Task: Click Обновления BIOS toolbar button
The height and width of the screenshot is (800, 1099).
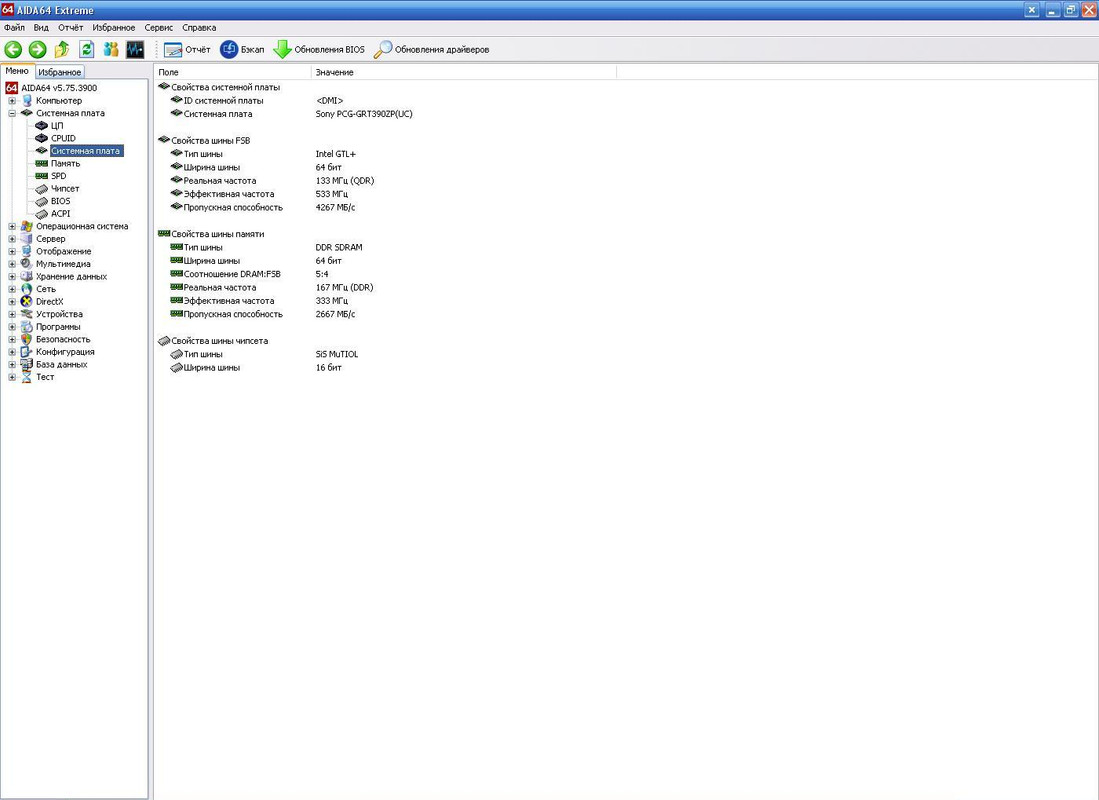Action: [320, 50]
